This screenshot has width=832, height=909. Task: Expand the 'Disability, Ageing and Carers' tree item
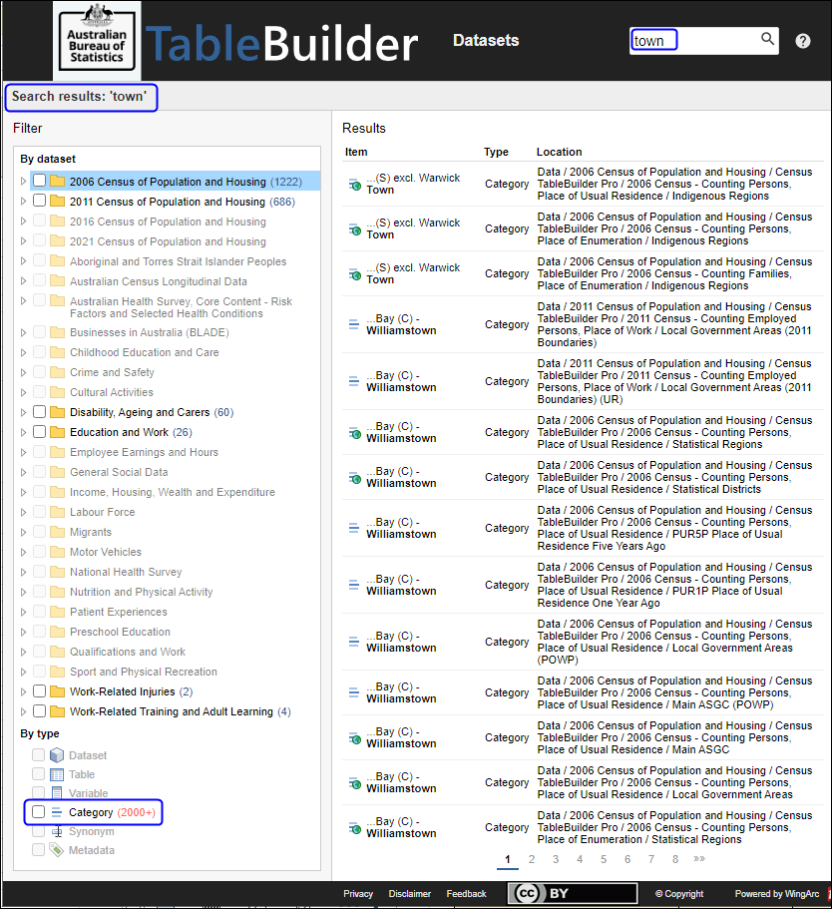22,411
